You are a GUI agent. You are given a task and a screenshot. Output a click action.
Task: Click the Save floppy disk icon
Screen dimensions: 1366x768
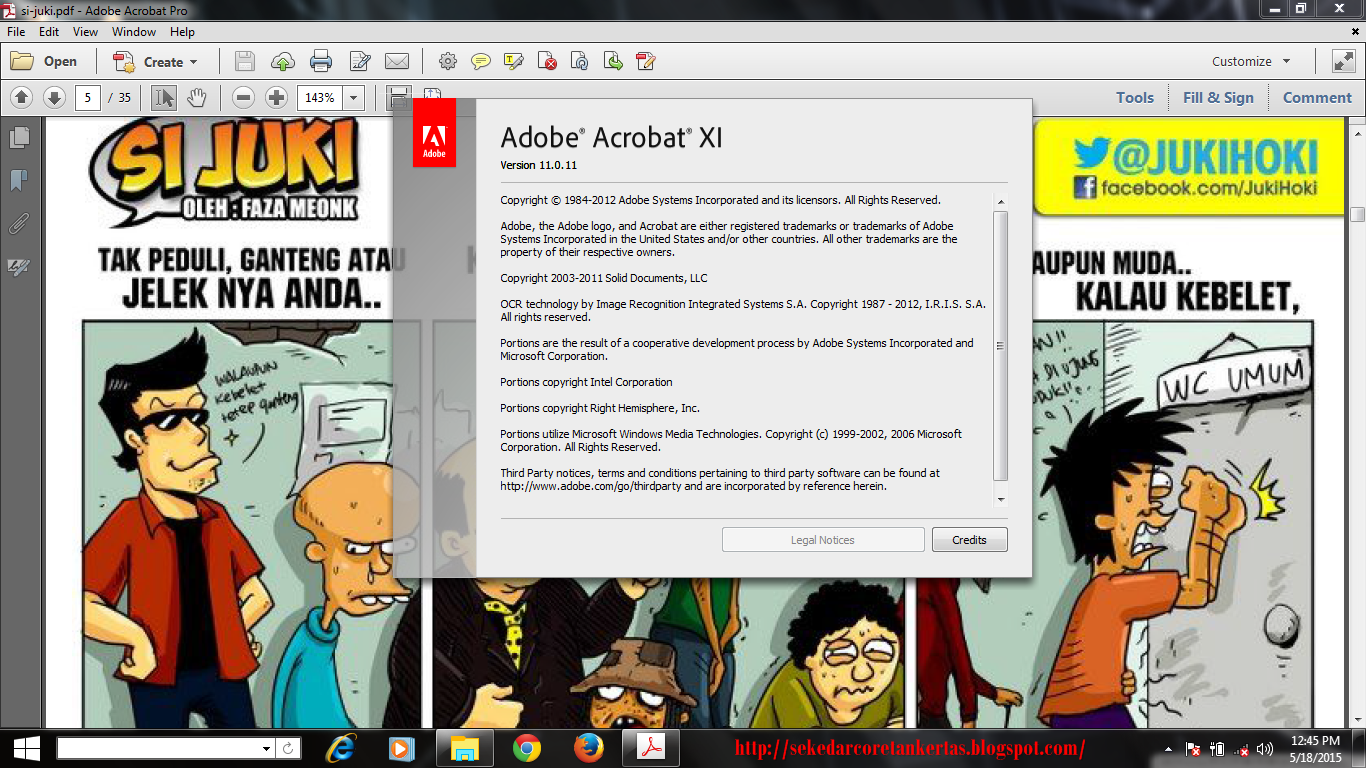tap(245, 61)
